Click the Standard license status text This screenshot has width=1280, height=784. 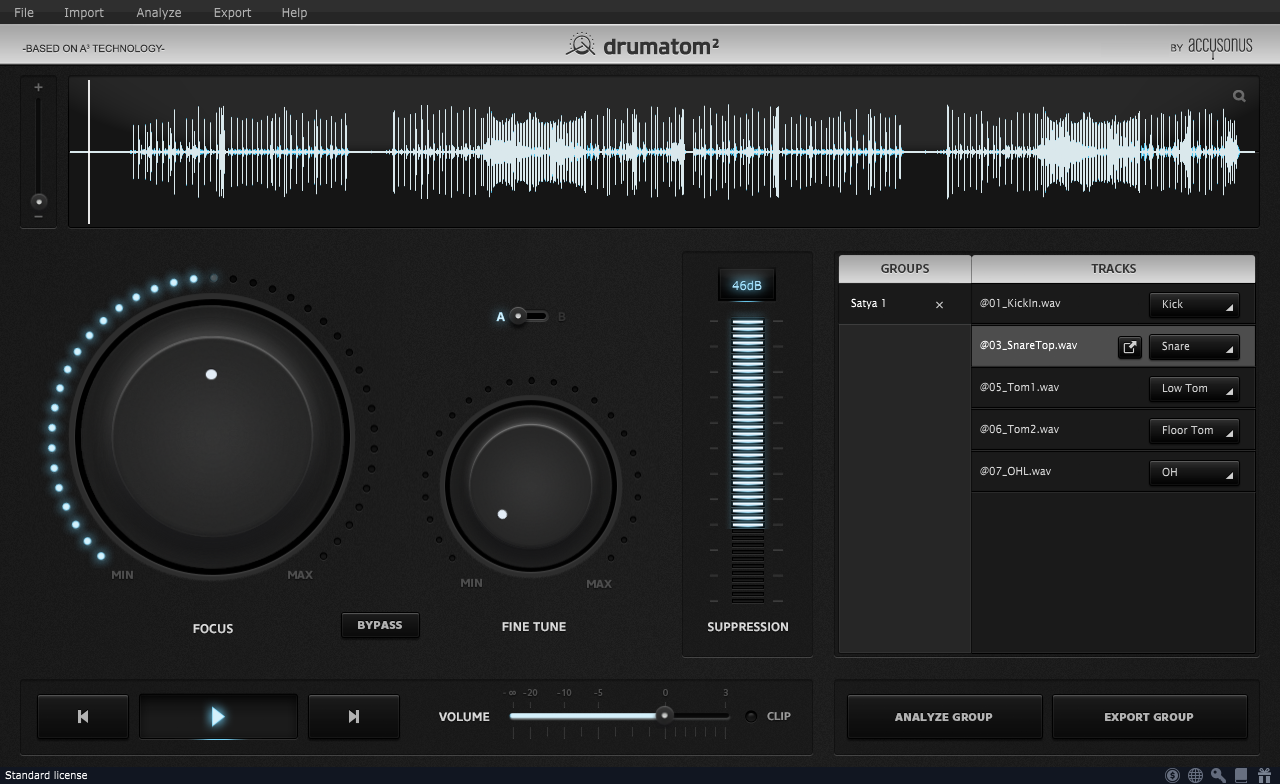coord(46,775)
